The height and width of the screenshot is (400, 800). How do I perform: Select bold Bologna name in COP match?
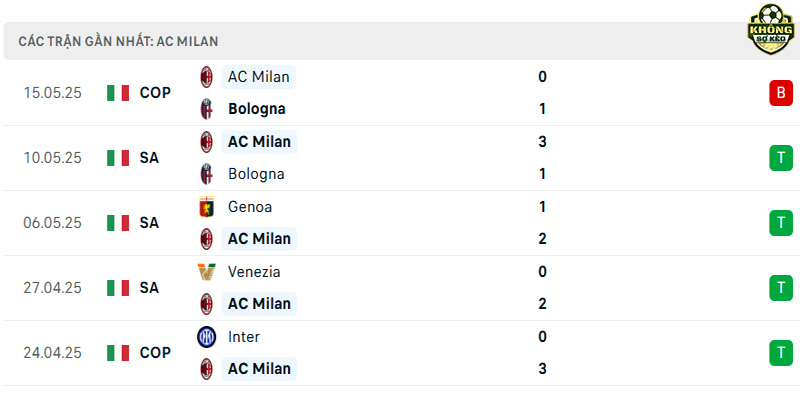click(x=257, y=109)
